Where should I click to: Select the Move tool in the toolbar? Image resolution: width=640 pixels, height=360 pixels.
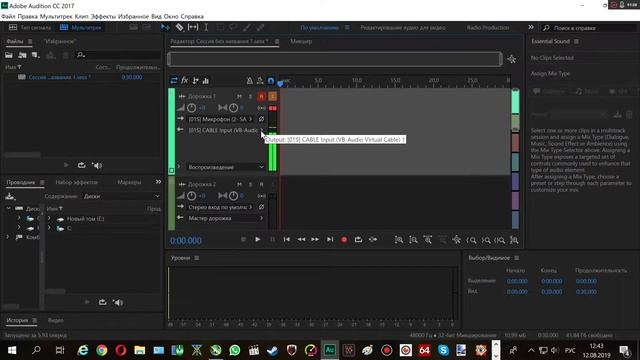(165, 27)
